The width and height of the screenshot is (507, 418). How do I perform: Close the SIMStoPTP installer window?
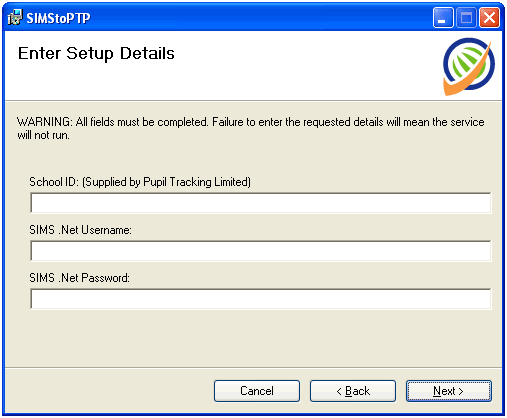(489, 17)
